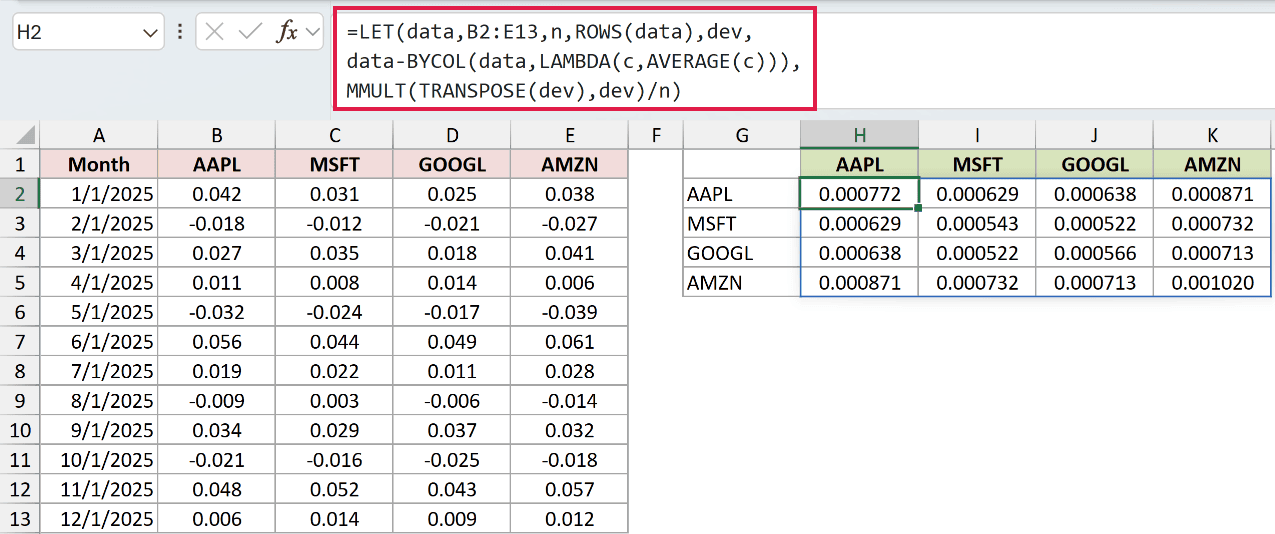This screenshot has height=534, width=1275.
Task: Click cell with value -0.025
Action: coord(452,460)
